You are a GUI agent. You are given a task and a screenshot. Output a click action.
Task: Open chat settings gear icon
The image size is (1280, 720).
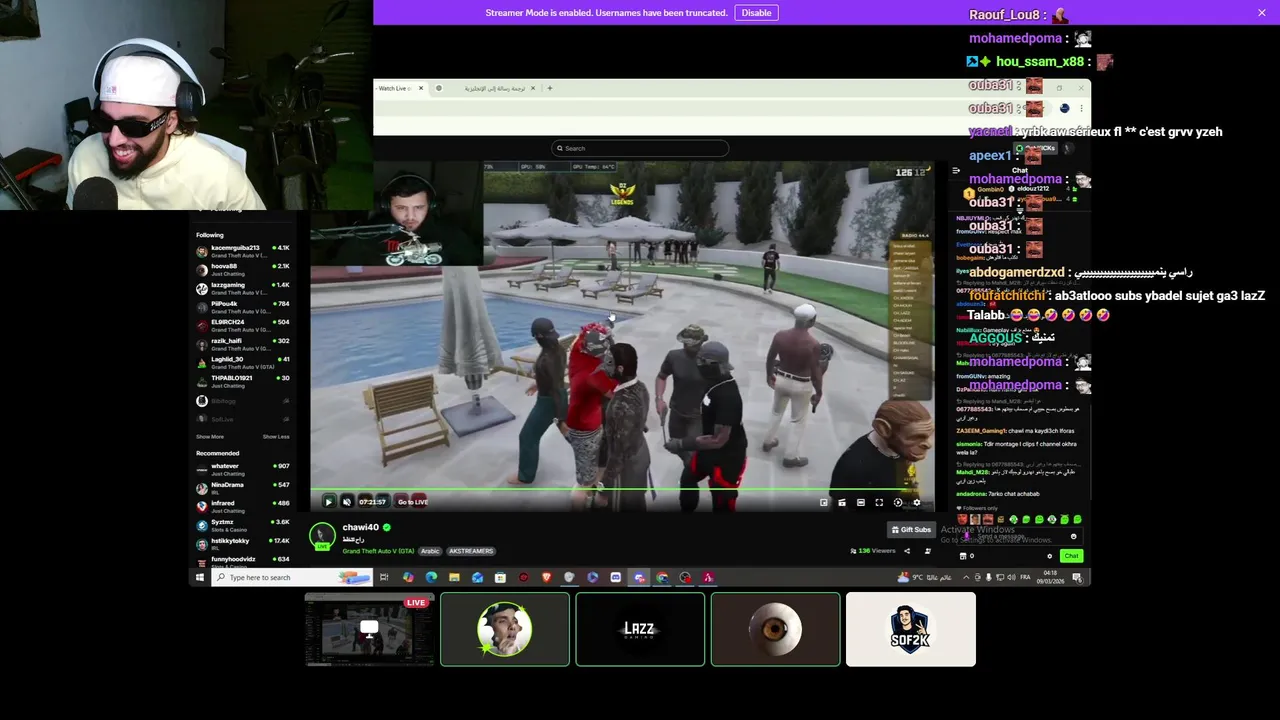pyautogui.click(x=1049, y=556)
